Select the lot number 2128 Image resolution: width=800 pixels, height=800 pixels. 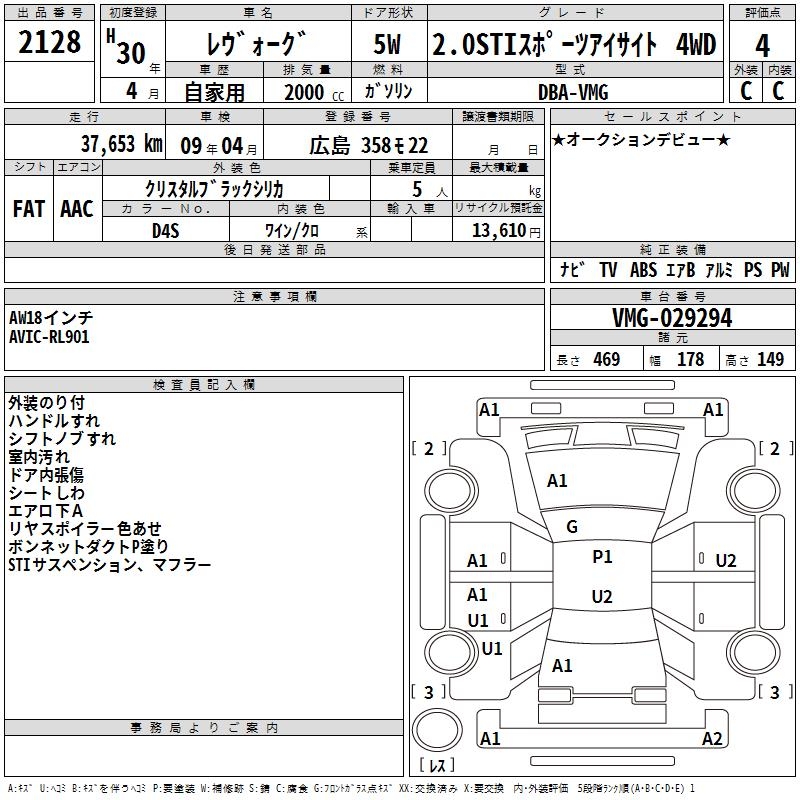click(x=49, y=42)
